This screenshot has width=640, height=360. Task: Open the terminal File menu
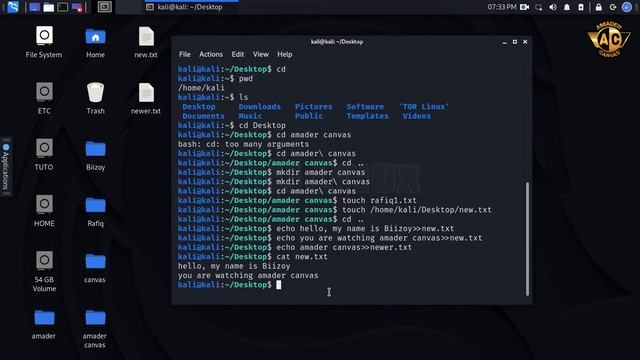pyautogui.click(x=184, y=54)
